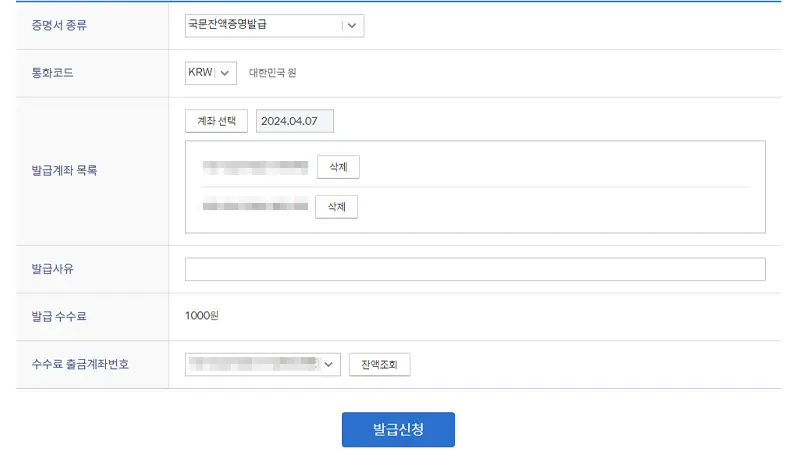
Task: Click the 발급사유 label
Action: coord(53,269)
